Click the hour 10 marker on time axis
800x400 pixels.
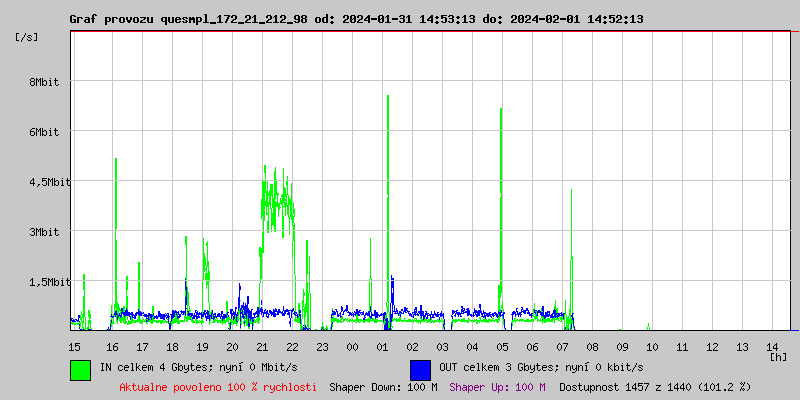click(651, 346)
